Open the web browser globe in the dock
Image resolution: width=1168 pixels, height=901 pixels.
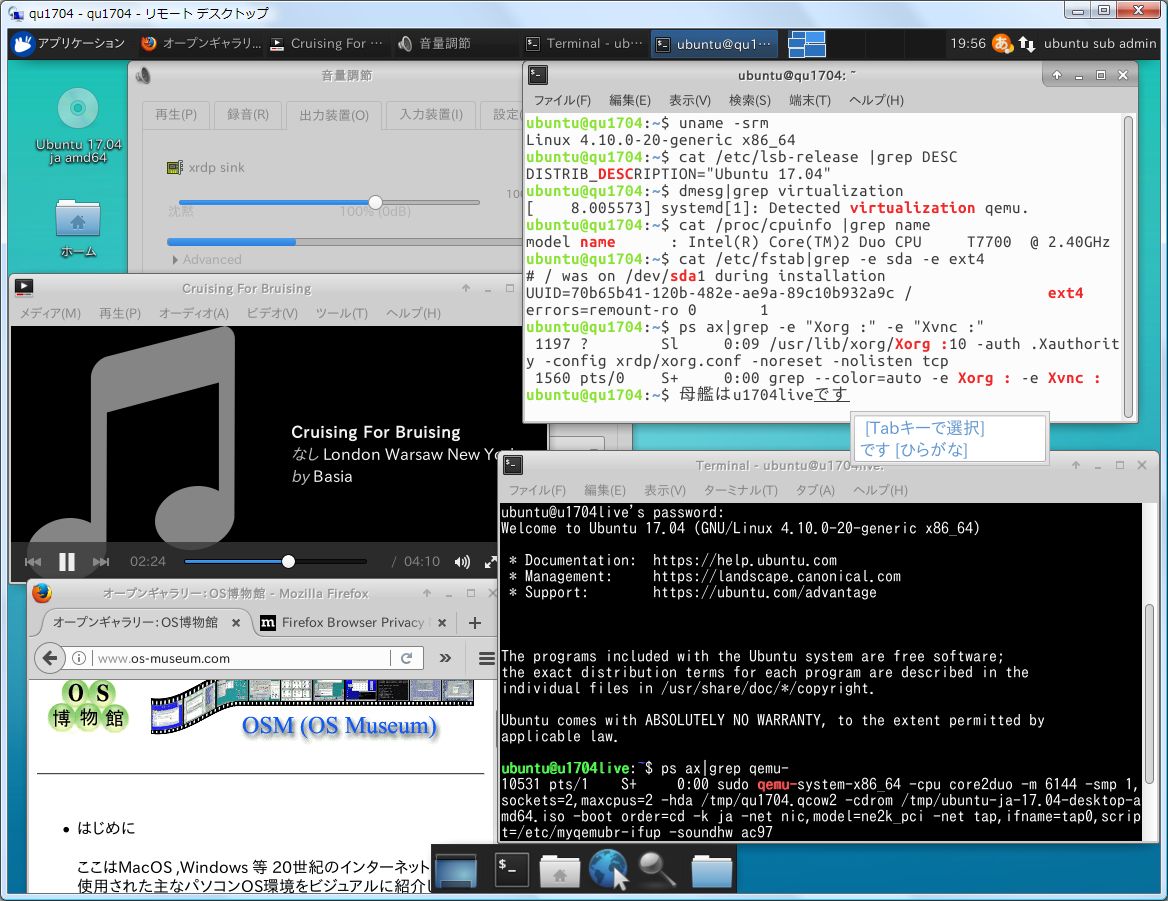608,870
